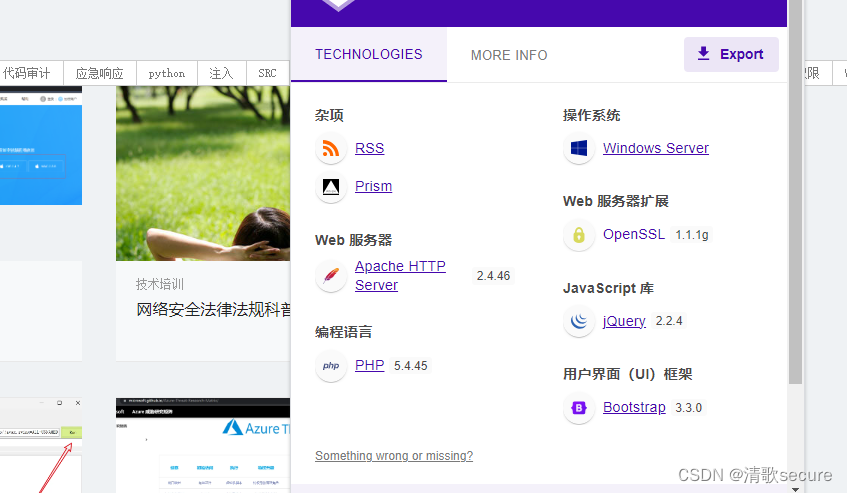Open the Windows Server link

point(656,148)
